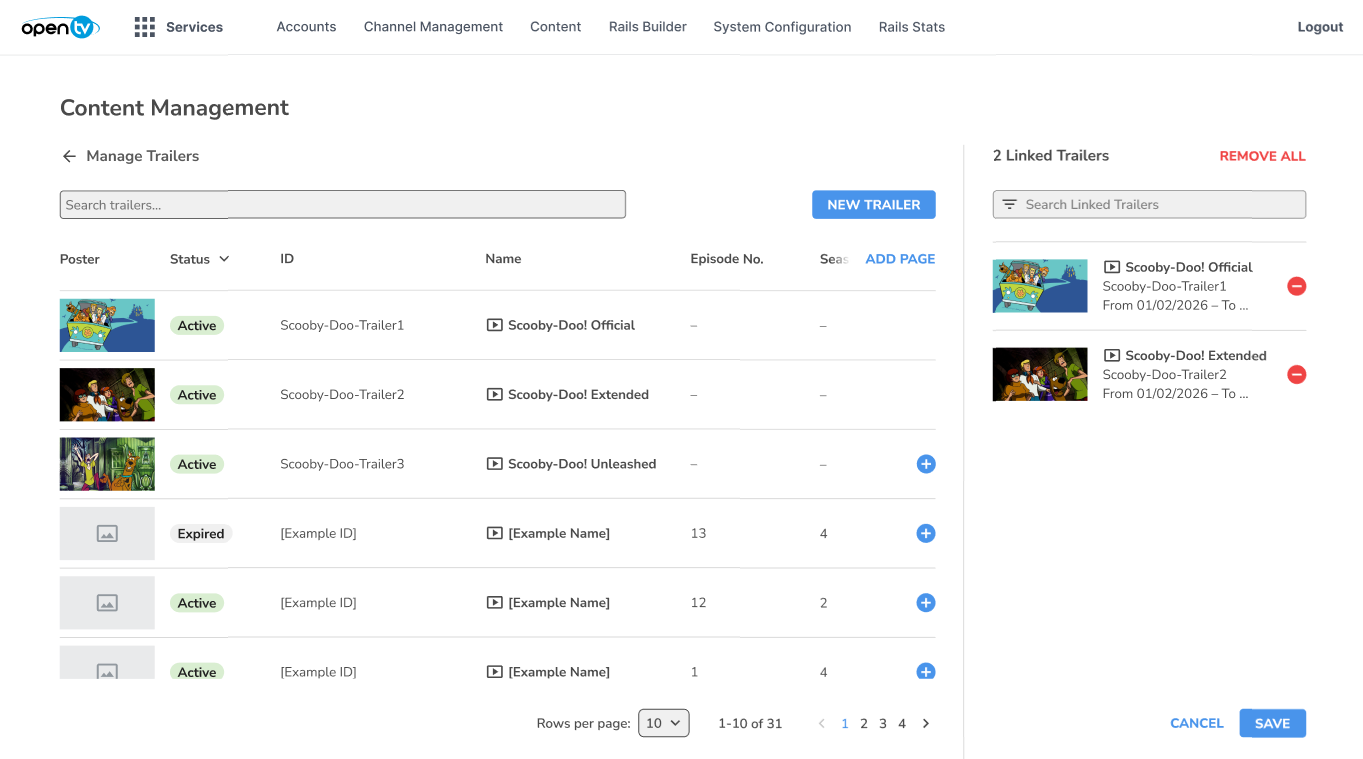This screenshot has width=1363, height=759.
Task: Click the filter icon in Search Linked Trailers
Action: (1009, 204)
